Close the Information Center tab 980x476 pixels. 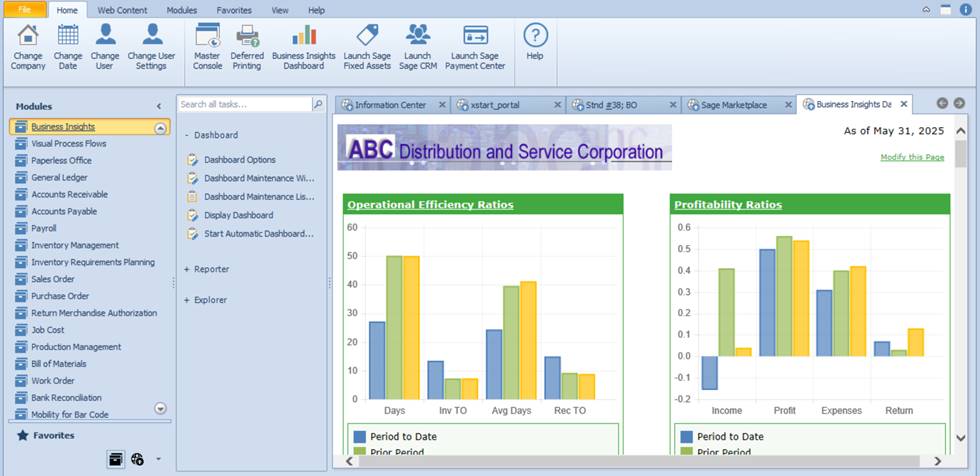click(x=442, y=105)
